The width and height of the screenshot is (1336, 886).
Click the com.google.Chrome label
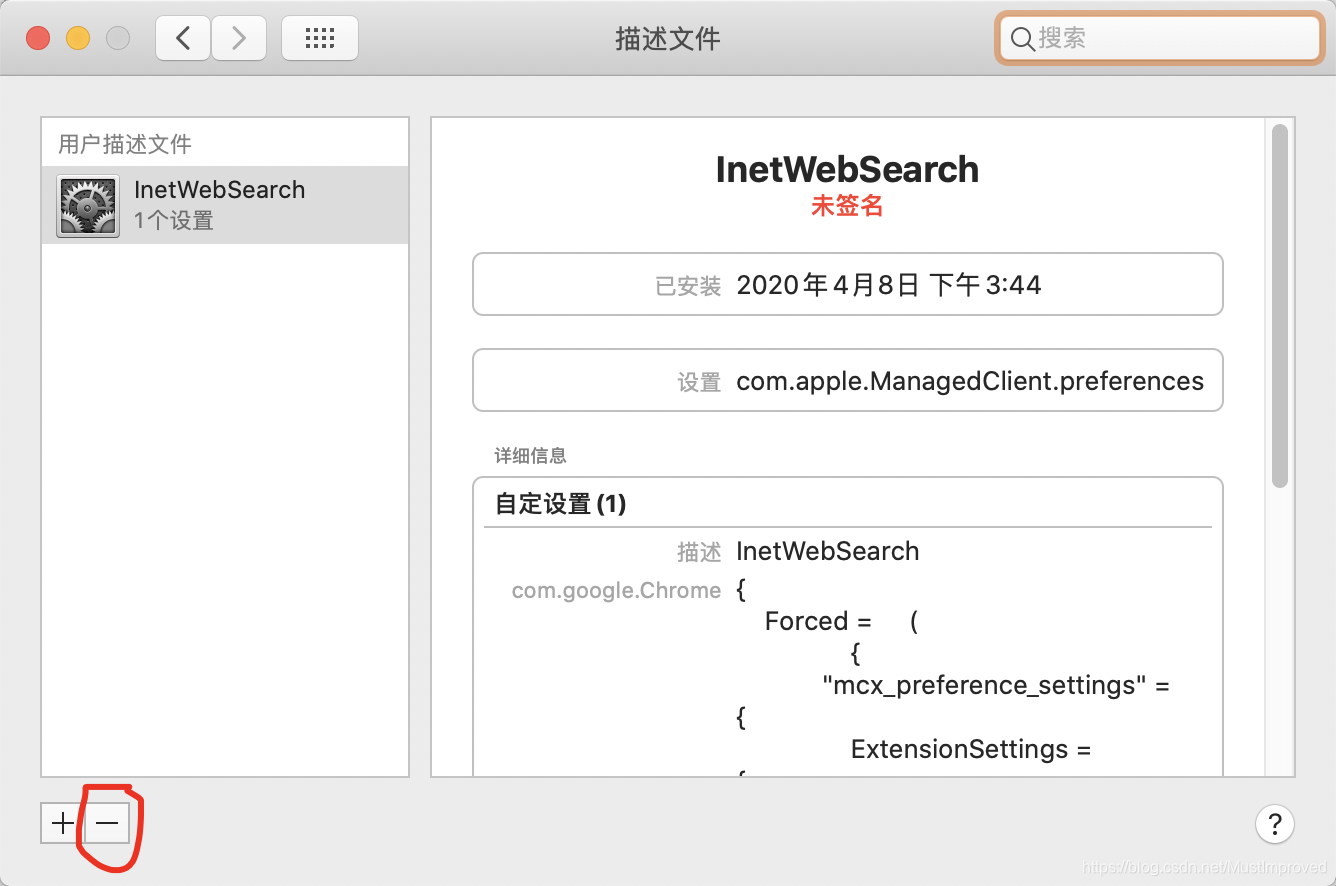coord(616,590)
